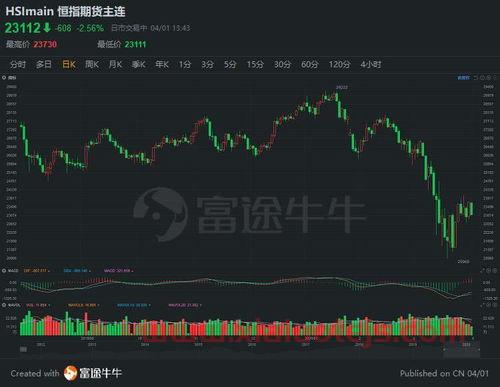Open the 分时 intraday view
The image size is (500, 387).
click(18, 64)
